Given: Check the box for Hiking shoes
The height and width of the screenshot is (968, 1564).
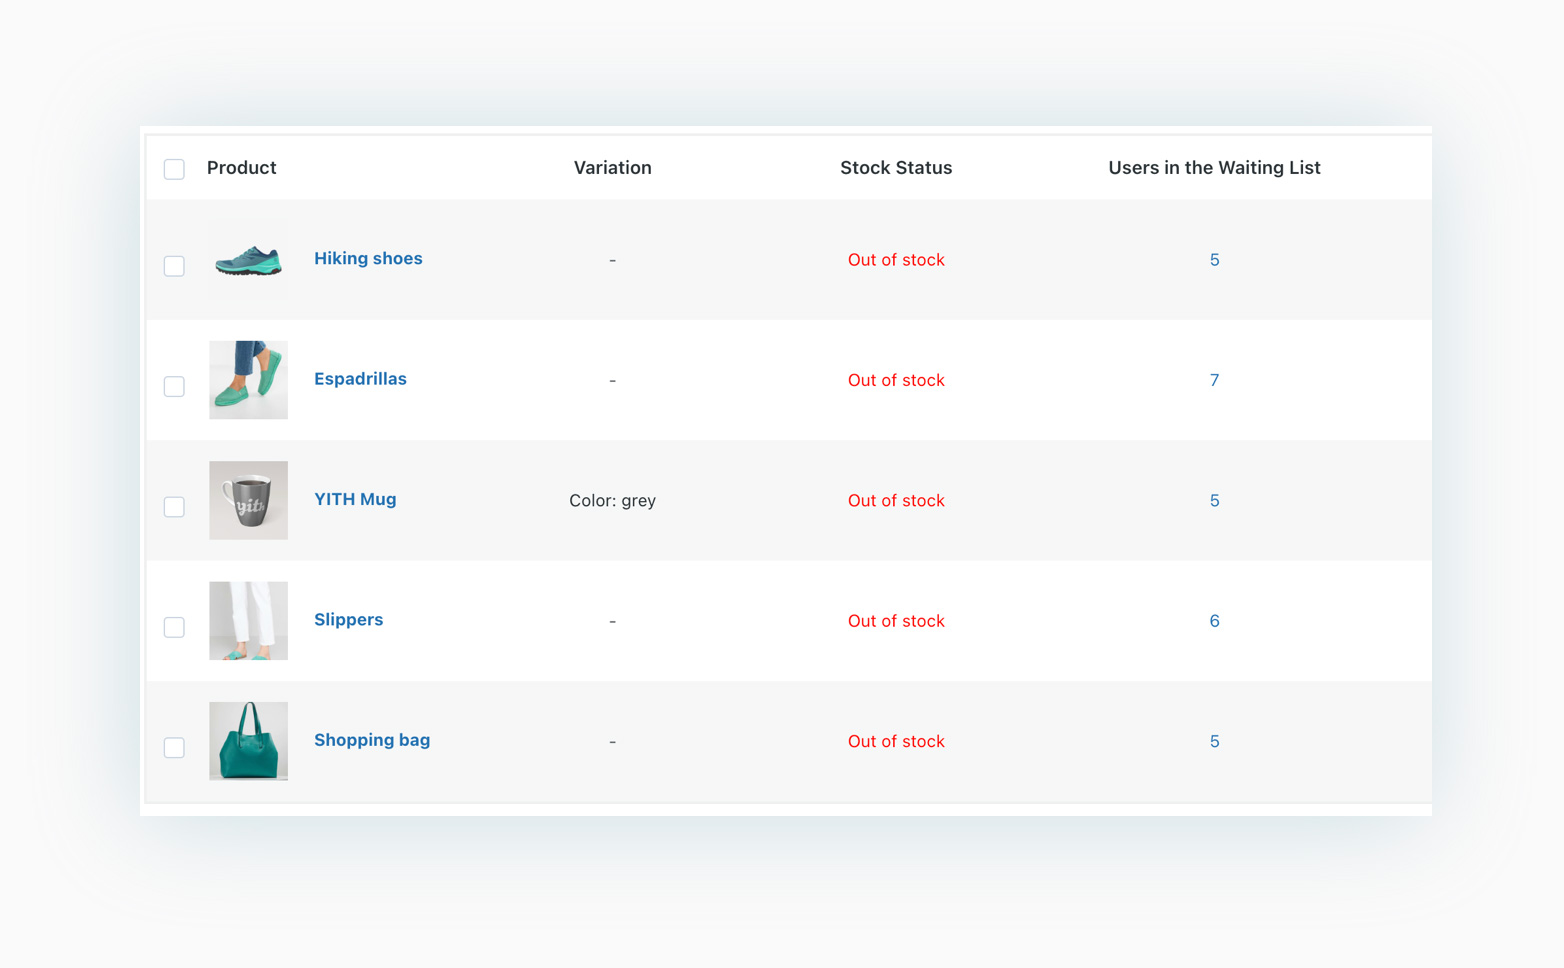Looking at the screenshot, I should [x=174, y=266].
